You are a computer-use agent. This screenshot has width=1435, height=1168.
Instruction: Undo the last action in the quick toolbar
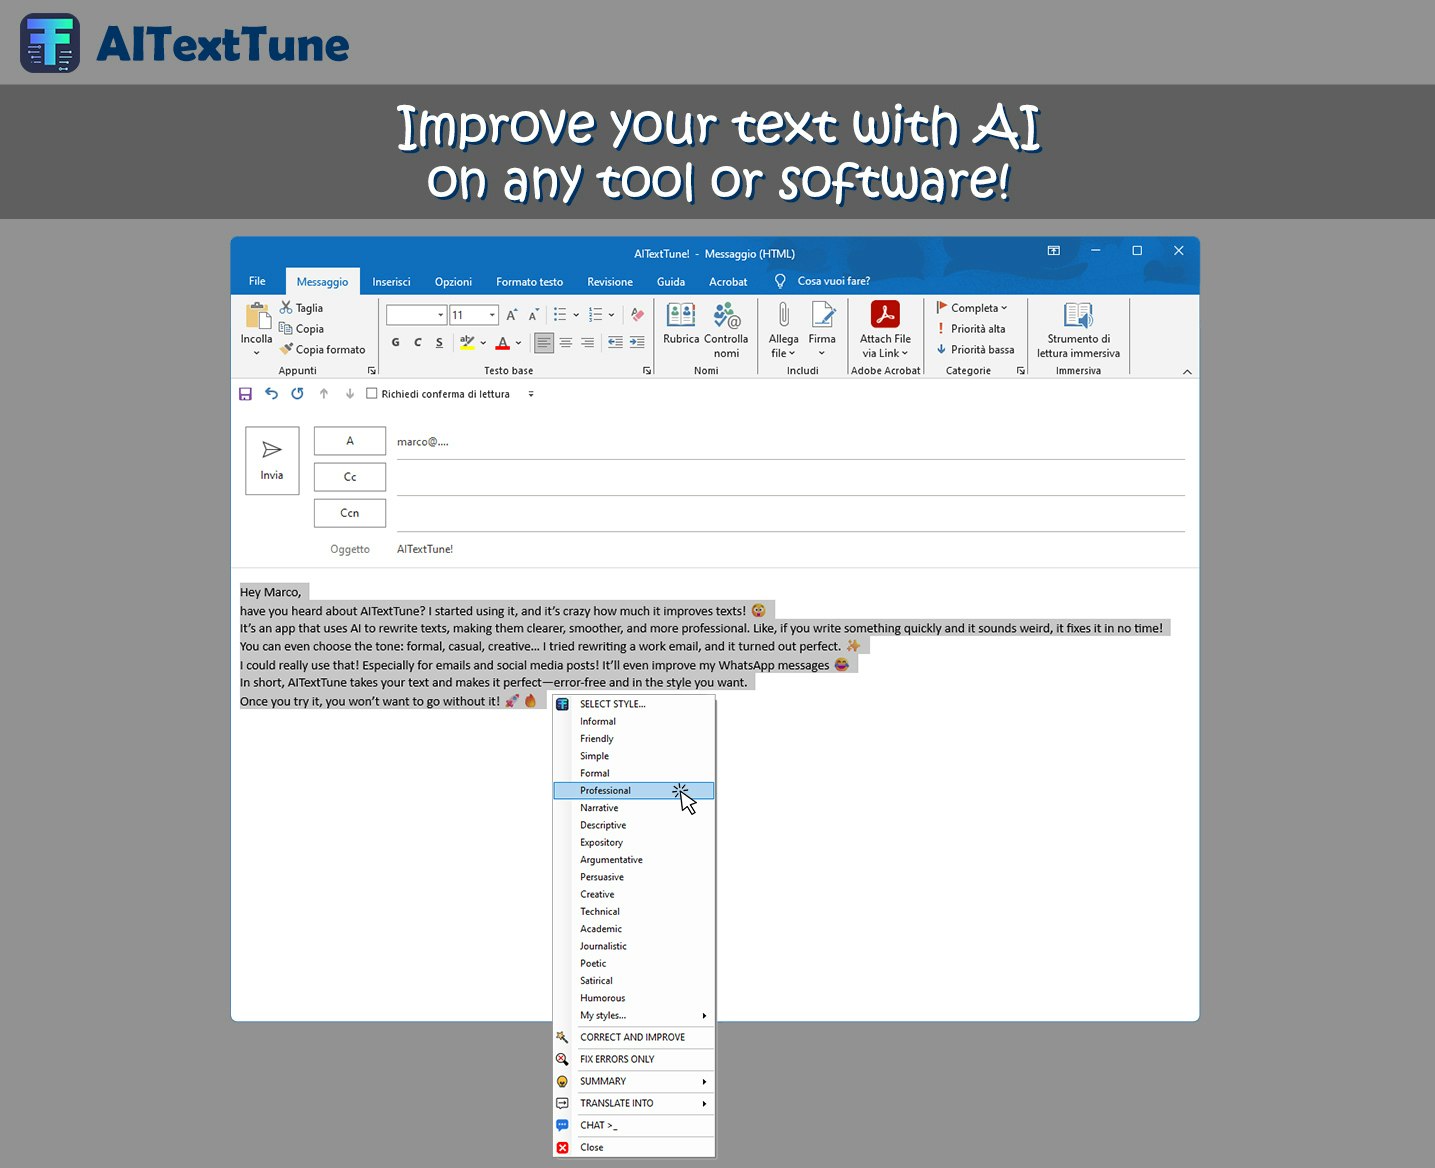271,394
